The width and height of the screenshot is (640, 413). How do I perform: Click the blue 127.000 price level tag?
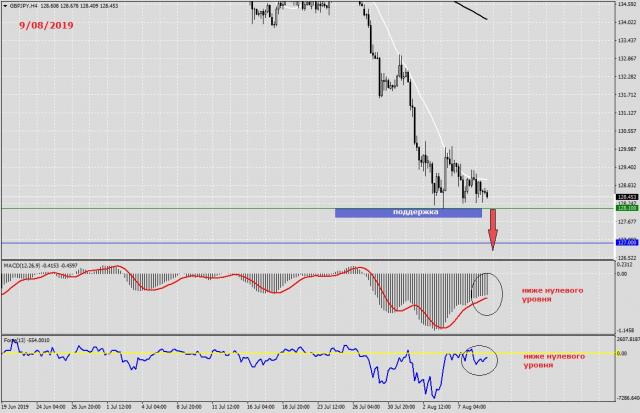627,243
